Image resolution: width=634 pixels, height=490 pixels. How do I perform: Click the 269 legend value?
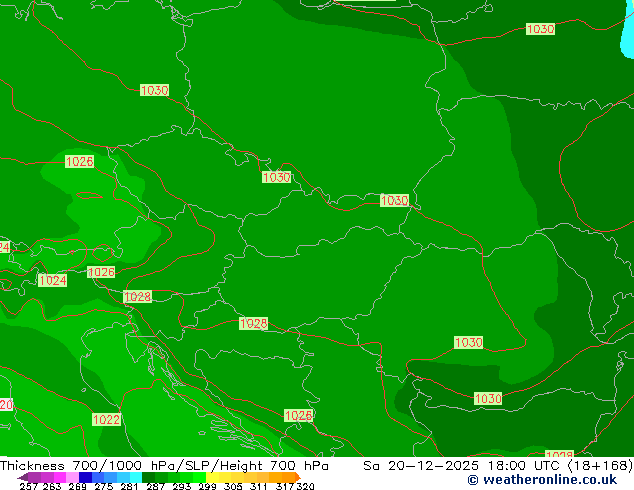[x=78, y=486]
